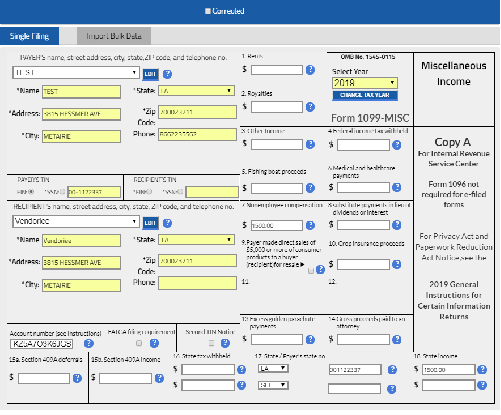Click the recipient Name field
501x415 pixels.
(x=81, y=241)
